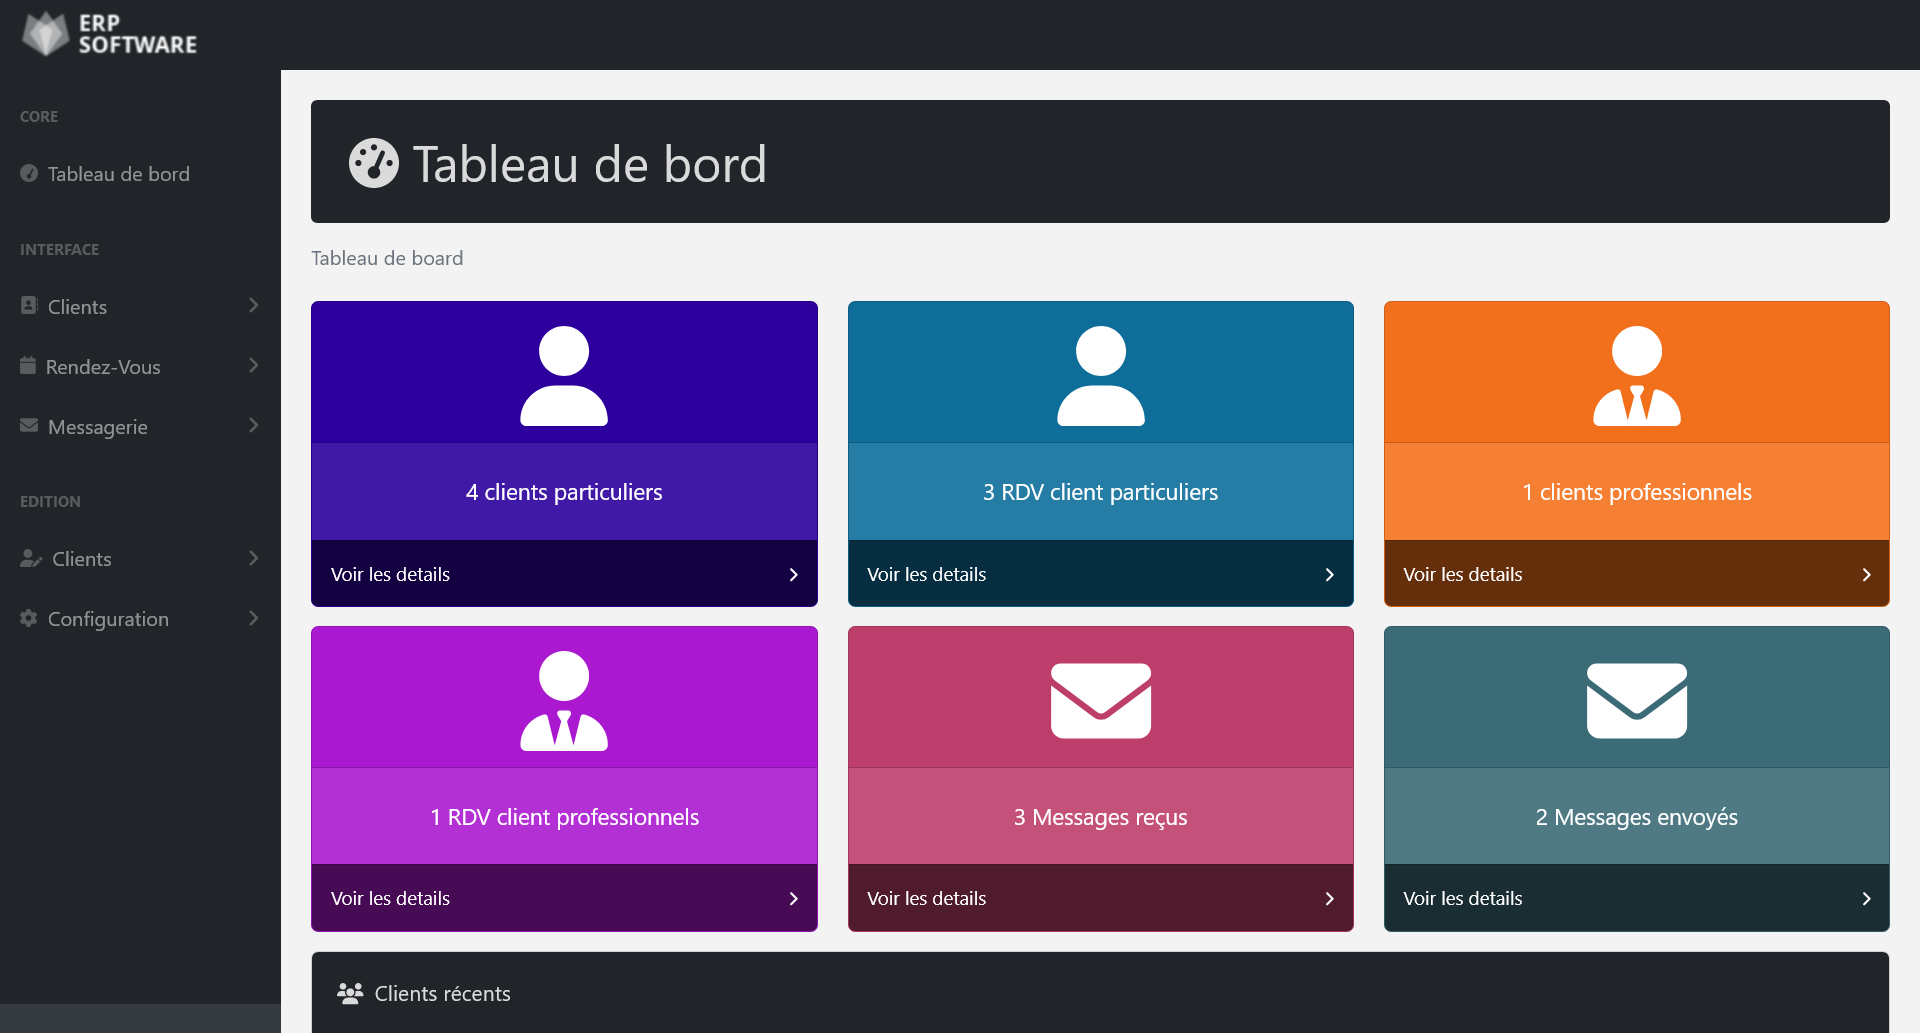Open Tableau de bord in sidebar
The image size is (1920, 1033).
[118, 174]
